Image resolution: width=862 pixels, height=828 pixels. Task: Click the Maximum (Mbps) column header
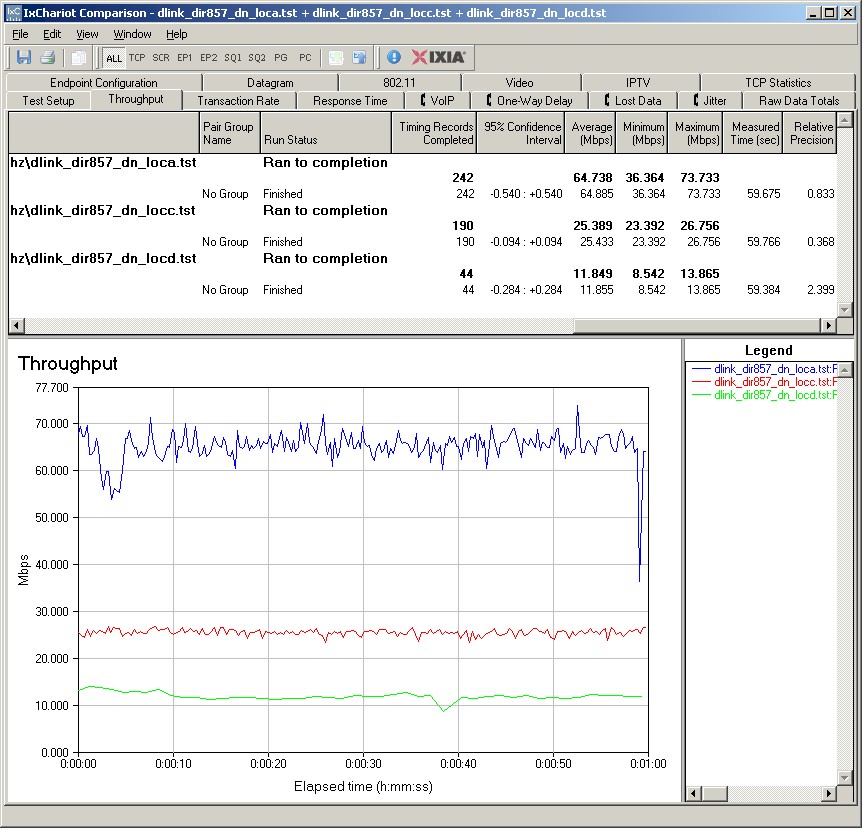pos(695,133)
